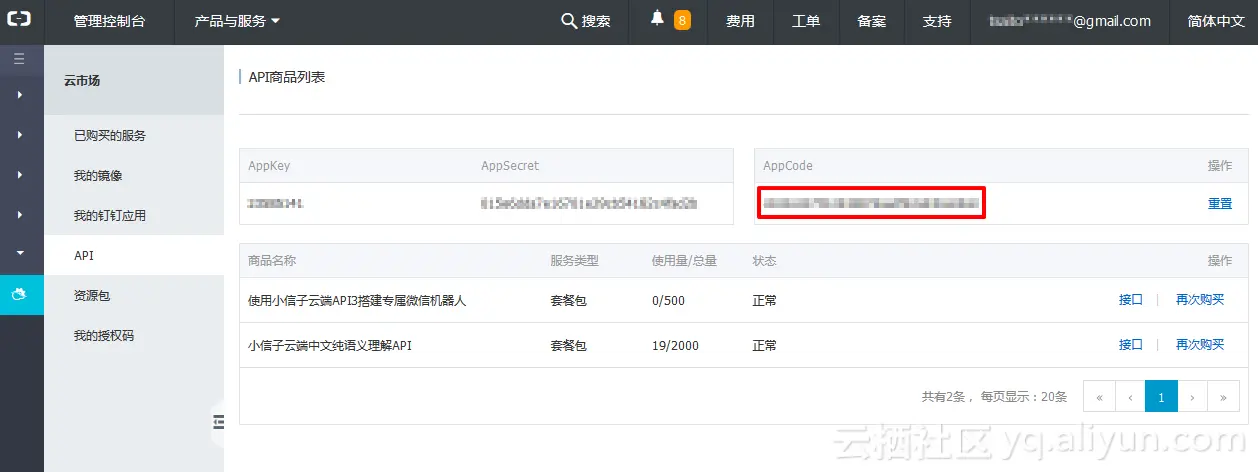The height and width of the screenshot is (472, 1258).
Task: Click 套餐包 in the 0/500 row
Action: (x=568, y=300)
